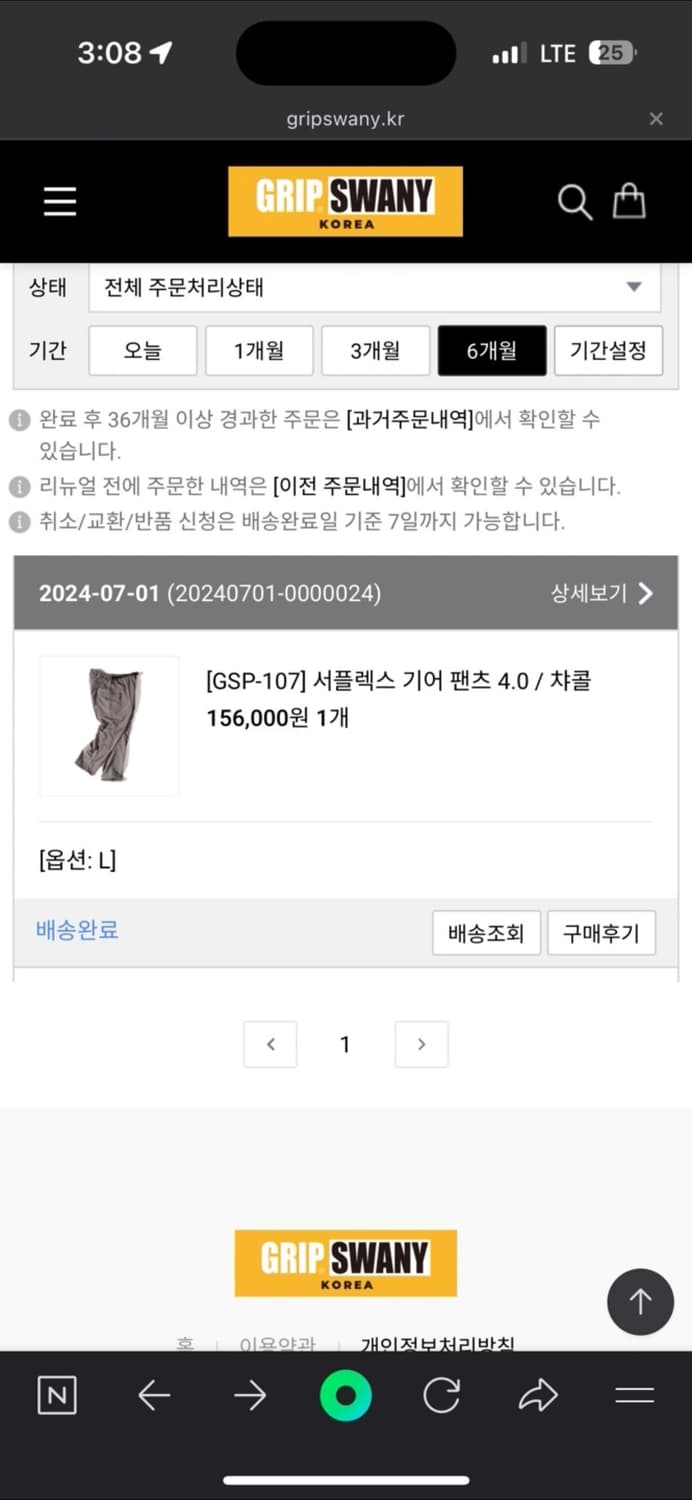
Task: Open the hamburger menu
Action: pos(59,201)
